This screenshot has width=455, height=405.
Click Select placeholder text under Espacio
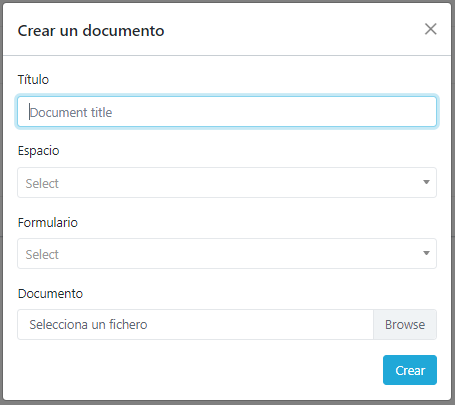click(x=42, y=184)
